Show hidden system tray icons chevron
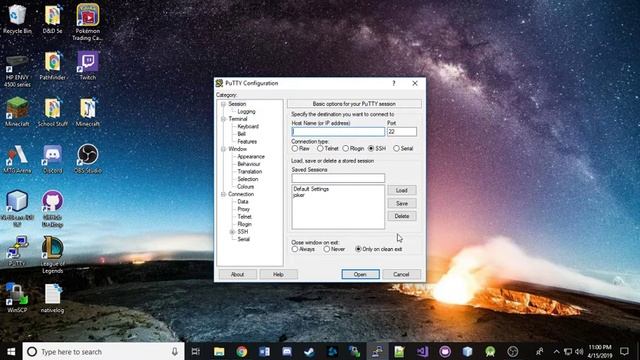The width and height of the screenshot is (640, 360). (x=556, y=351)
